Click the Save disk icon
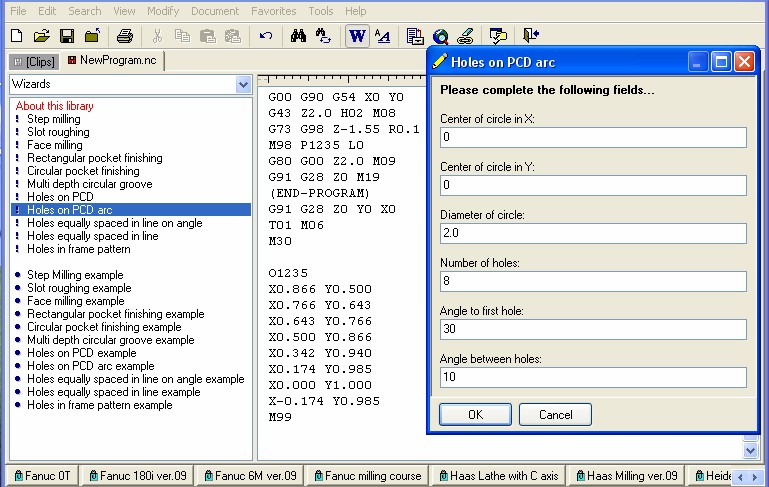 pyautogui.click(x=67, y=36)
